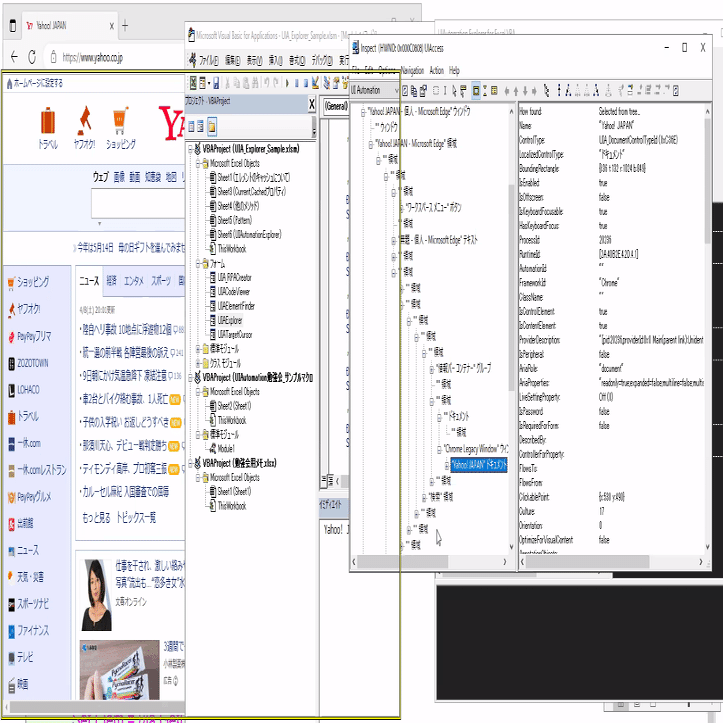Close the VBA Project explorer panel
The height and width of the screenshot is (723, 723).
tap(312, 104)
